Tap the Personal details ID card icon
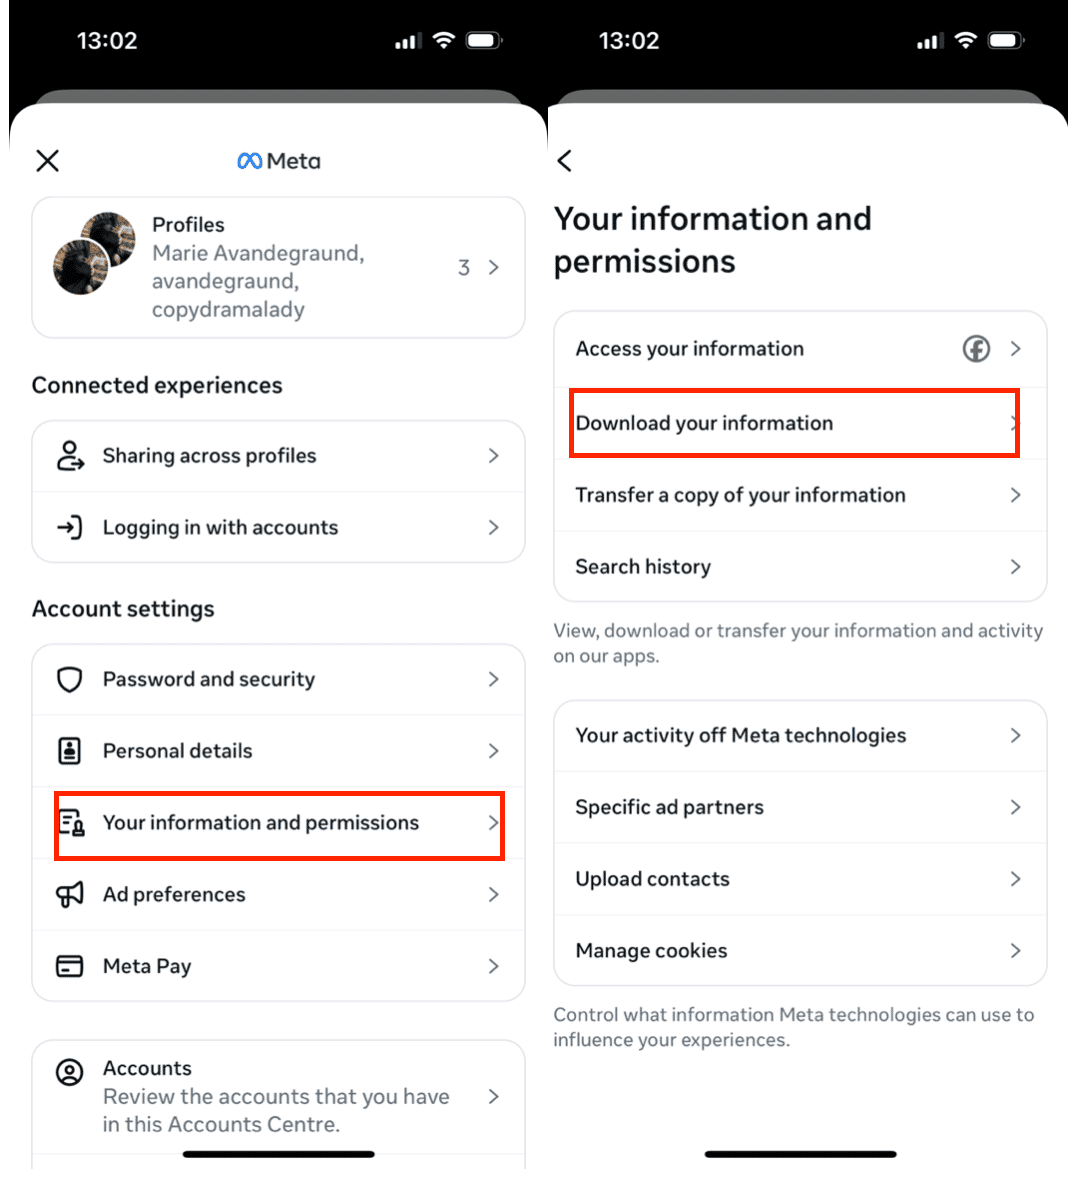 (x=69, y=751)
